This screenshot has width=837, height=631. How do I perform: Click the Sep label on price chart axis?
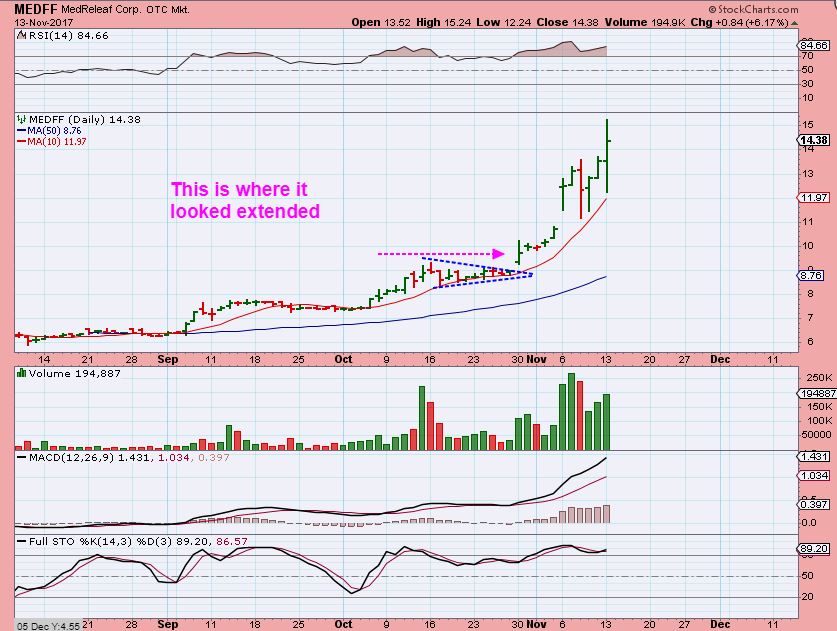pos(168,359)
